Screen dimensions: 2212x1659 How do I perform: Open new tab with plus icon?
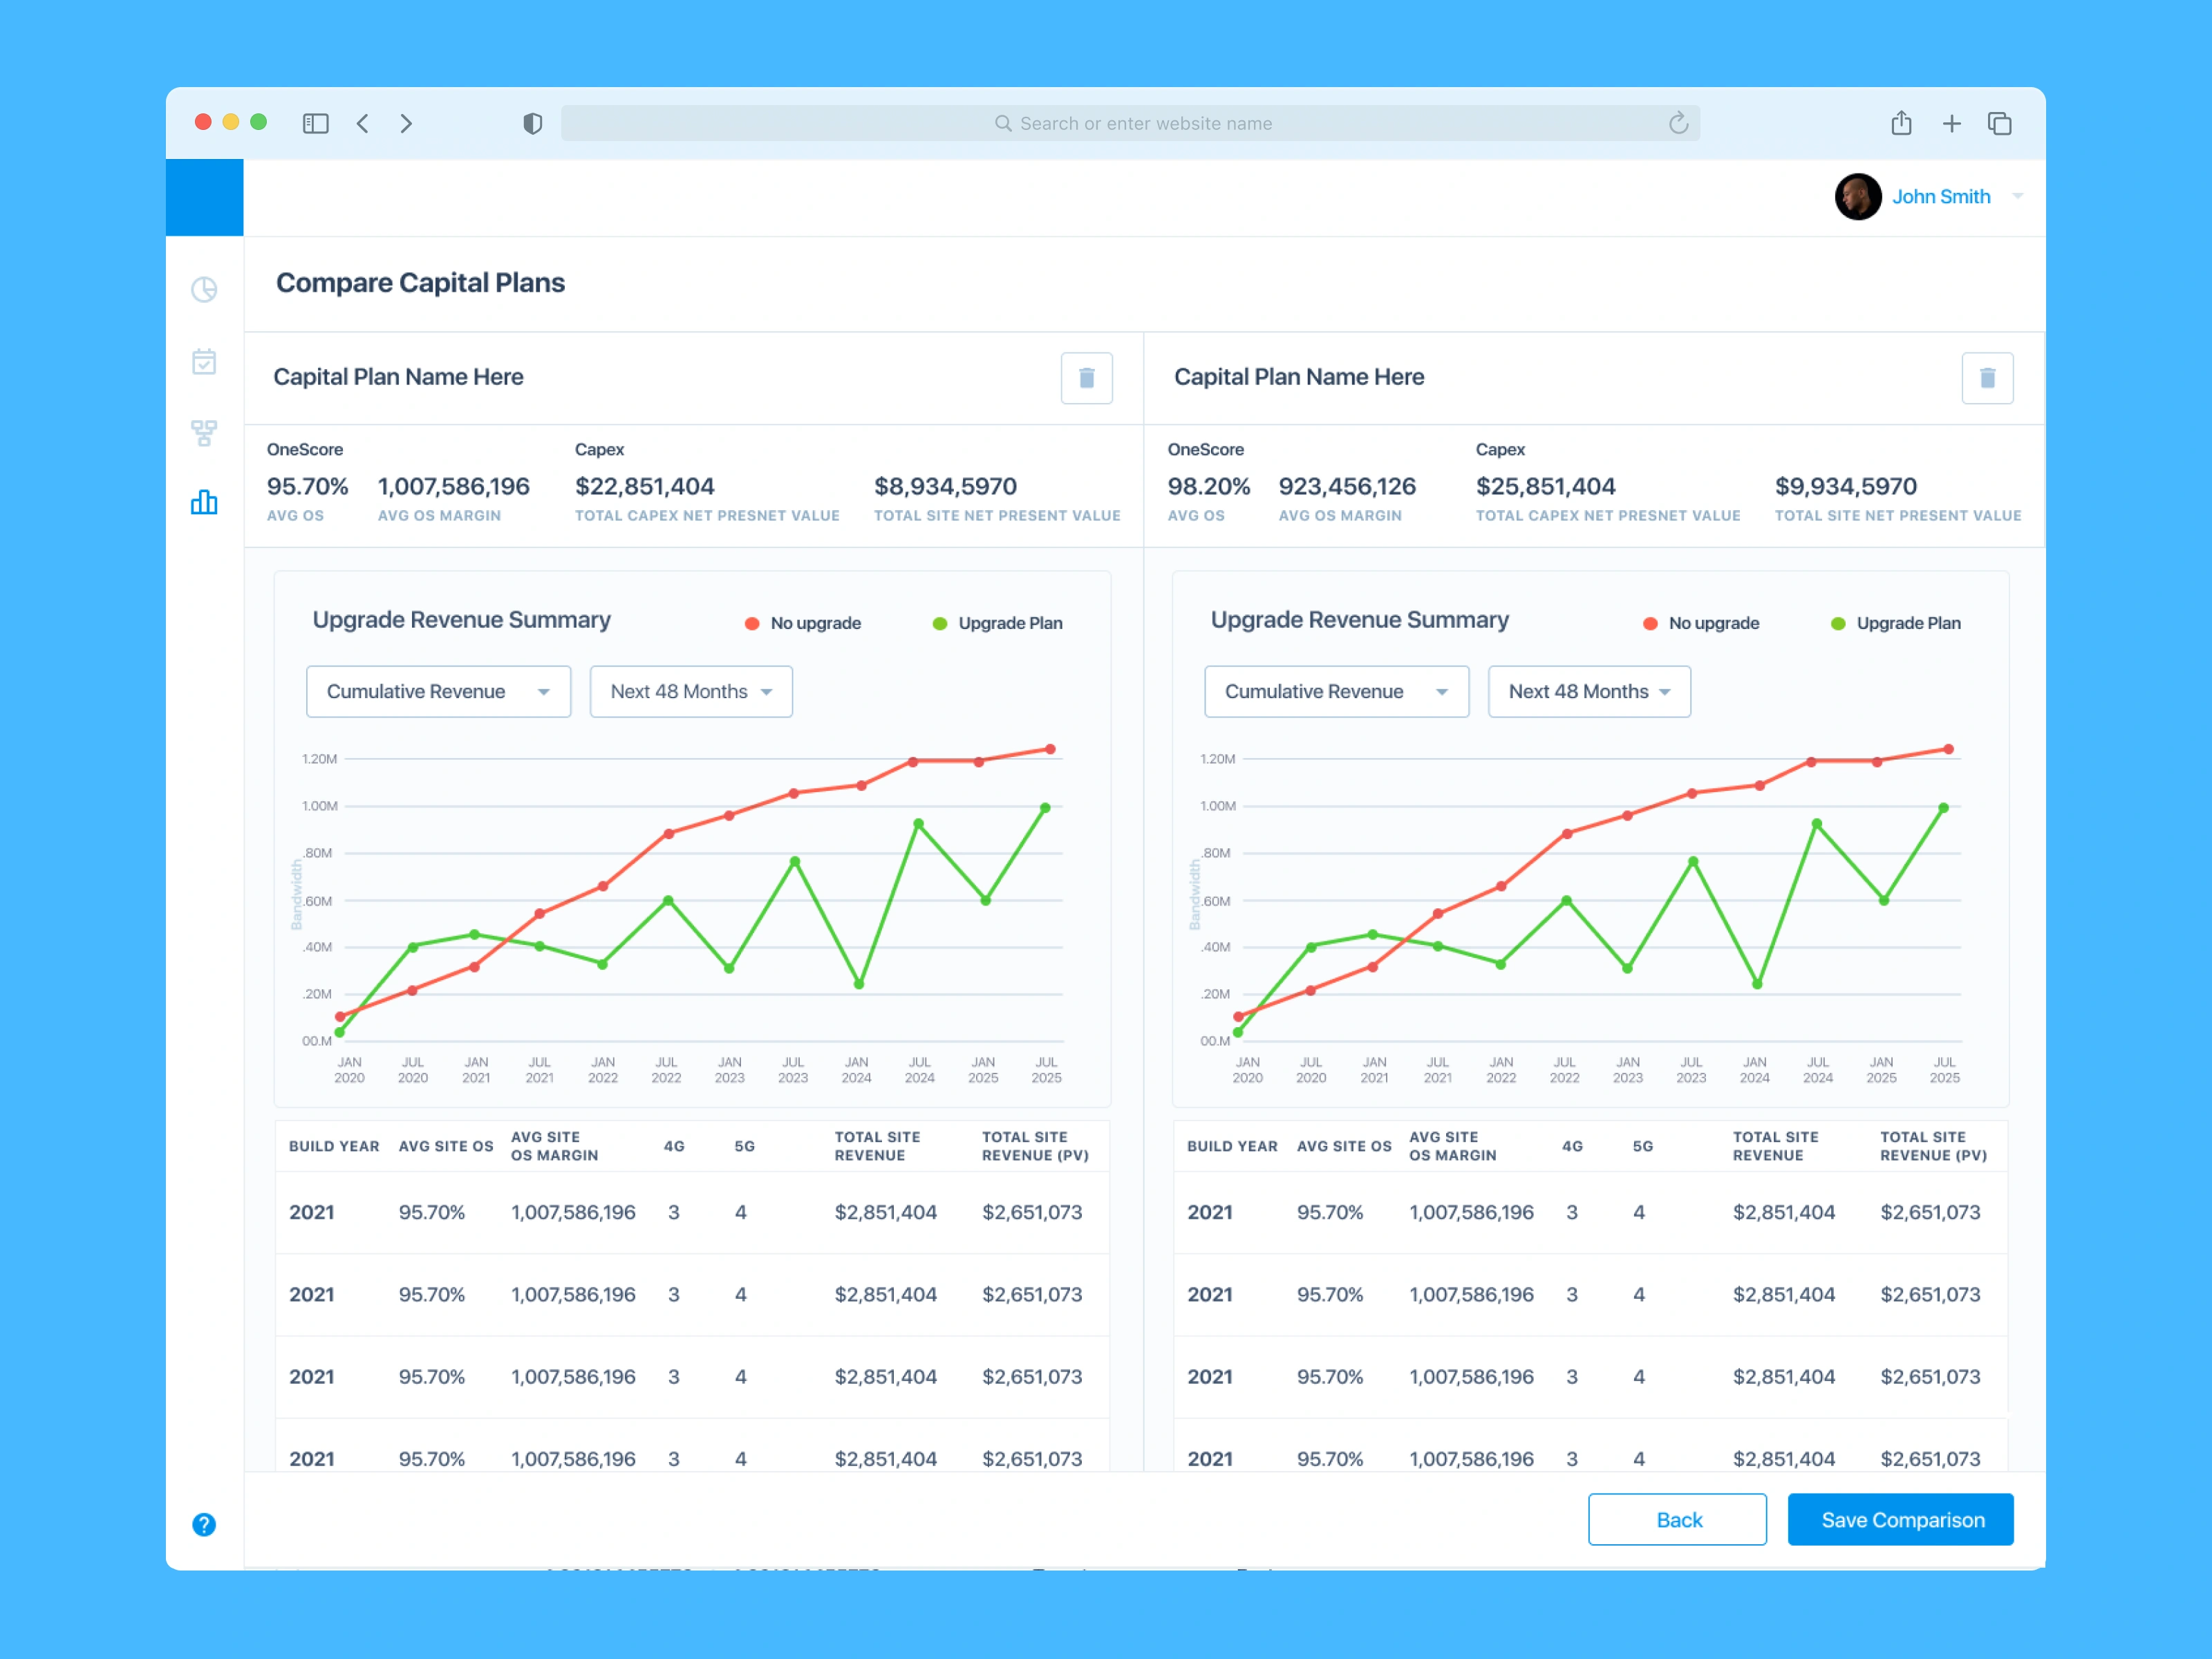(1951, 123)
